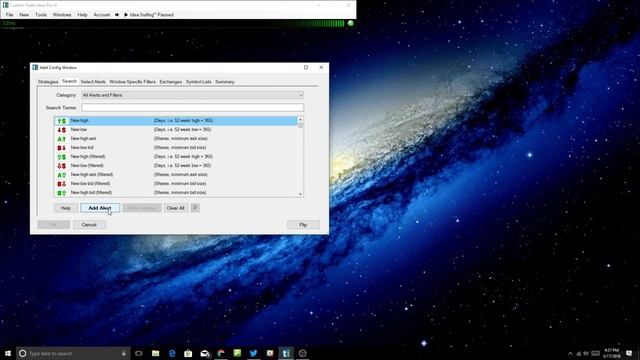Select the New high alert icon
The image size is (640, 360).
click(x=62, y=121)
